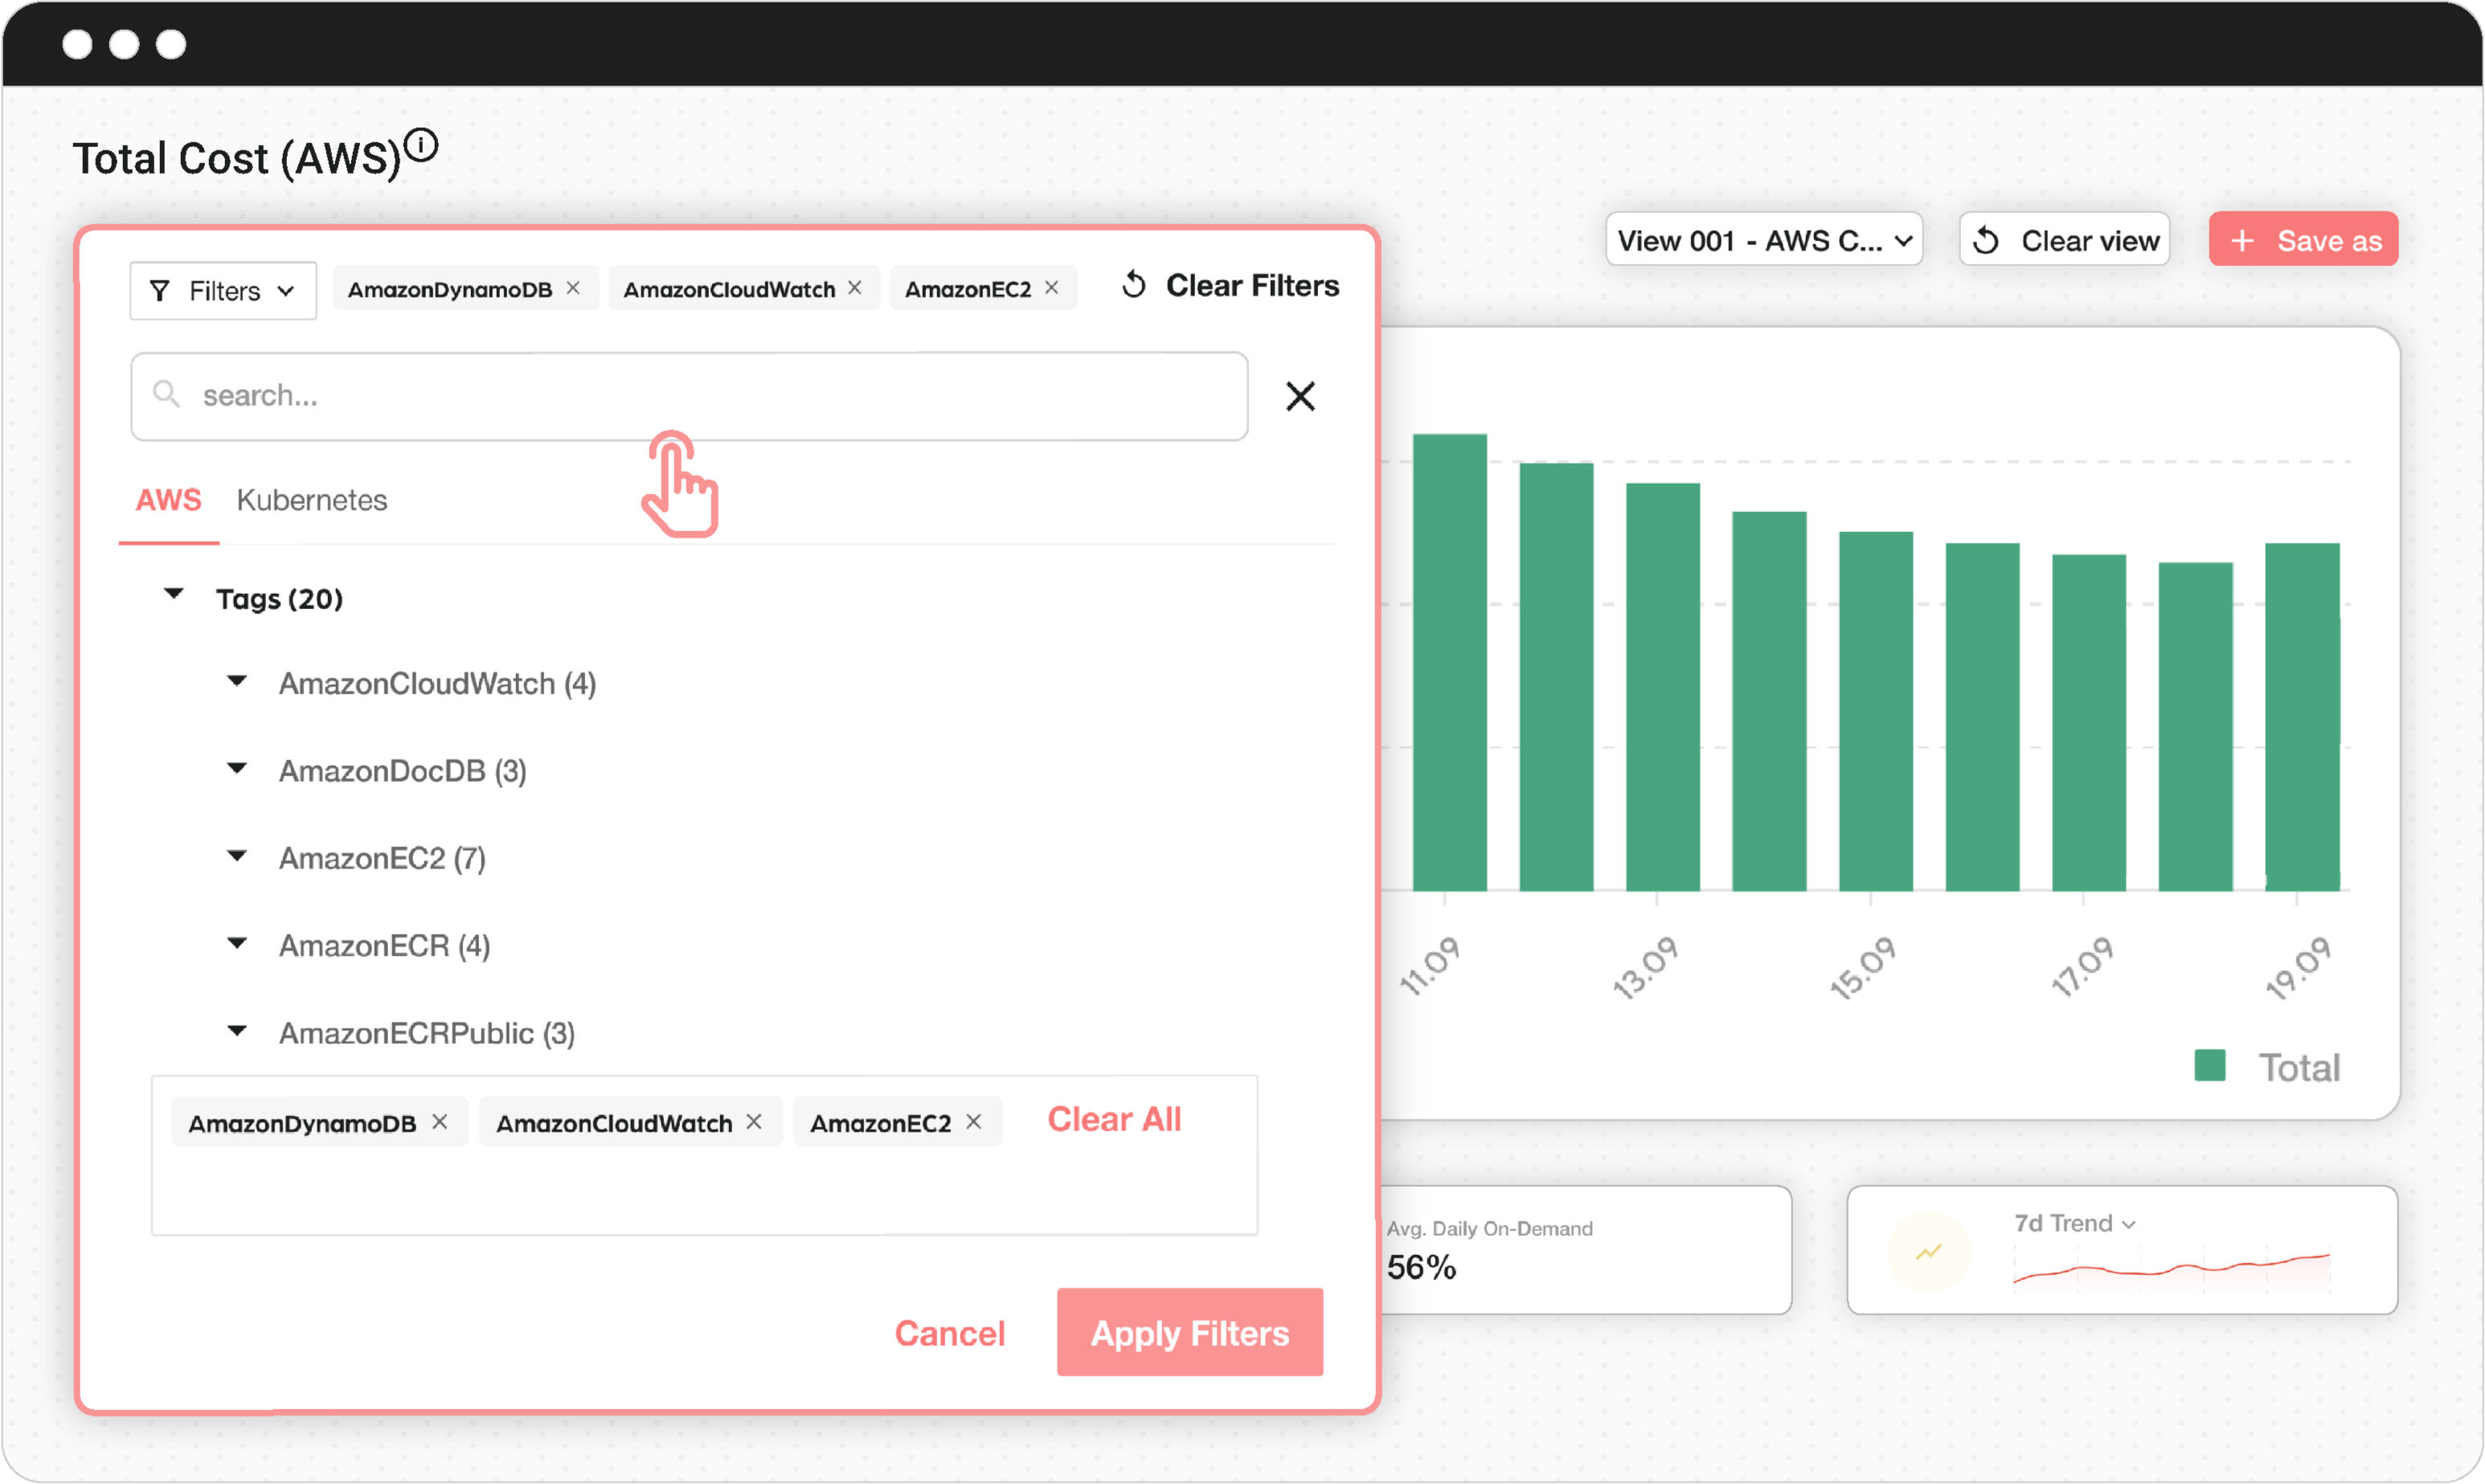
Task: Close the filter search panel with X
Action: point(1300,396)
